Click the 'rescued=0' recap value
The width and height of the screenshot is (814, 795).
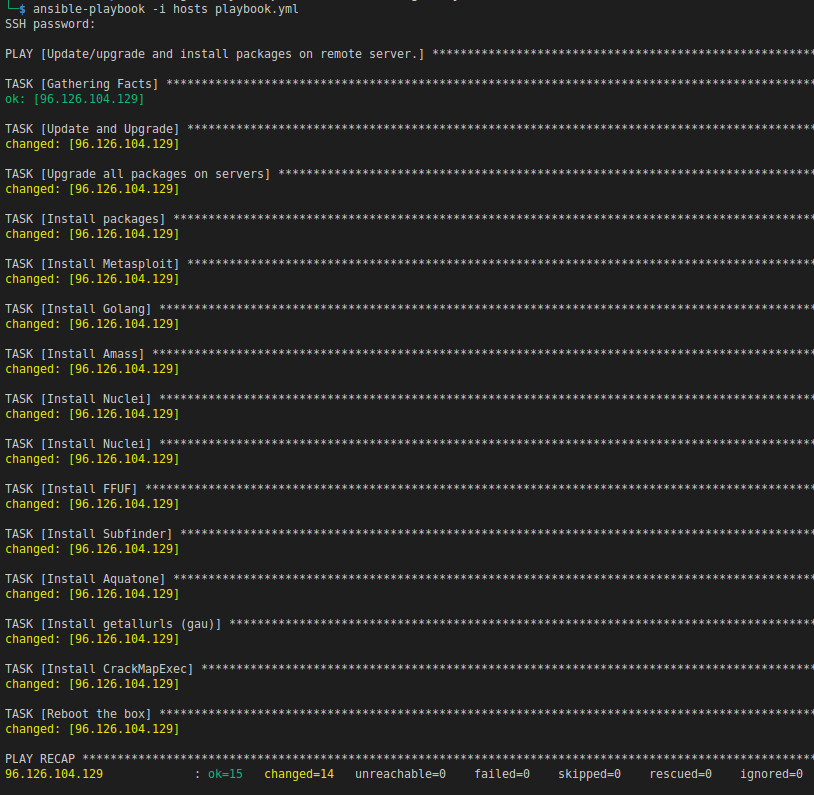click(681, 774)
